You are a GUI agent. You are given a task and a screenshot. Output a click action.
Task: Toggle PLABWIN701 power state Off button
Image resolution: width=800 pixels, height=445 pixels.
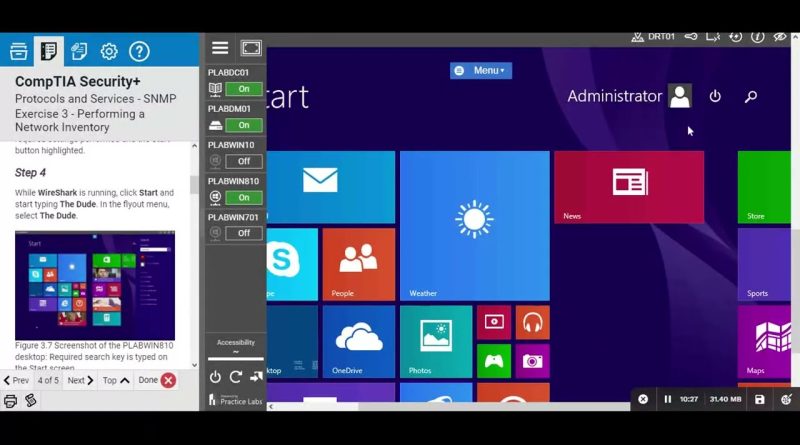244,233
